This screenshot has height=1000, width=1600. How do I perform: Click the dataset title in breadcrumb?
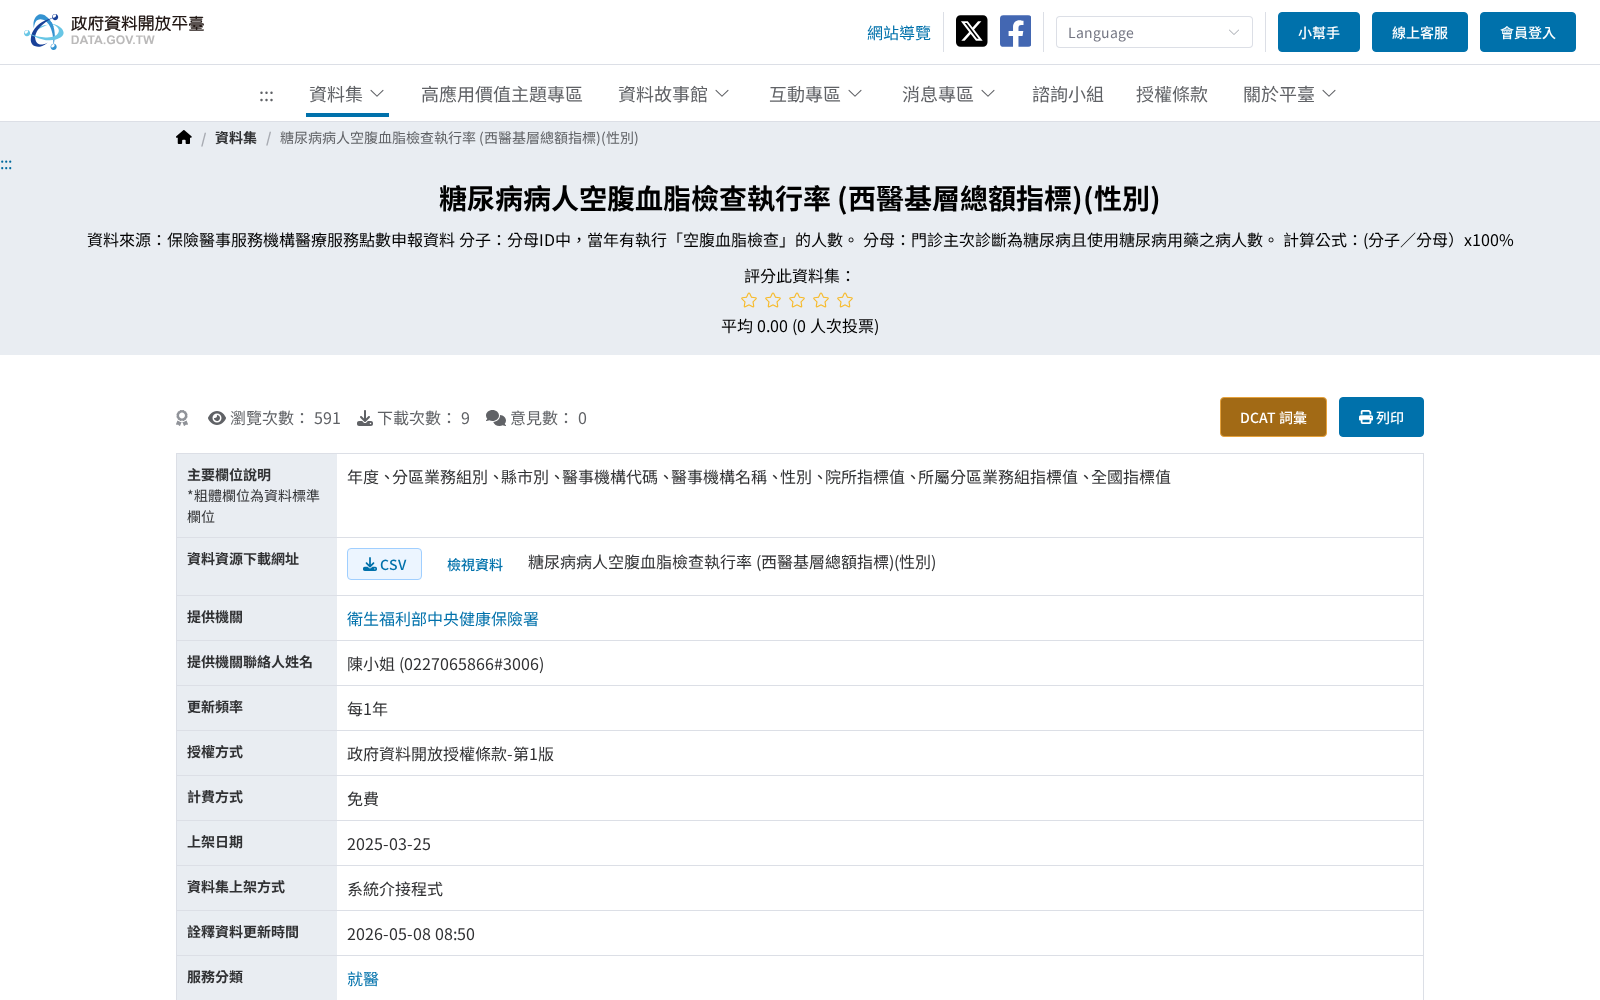pyautogui.click(x=459, y=138)
